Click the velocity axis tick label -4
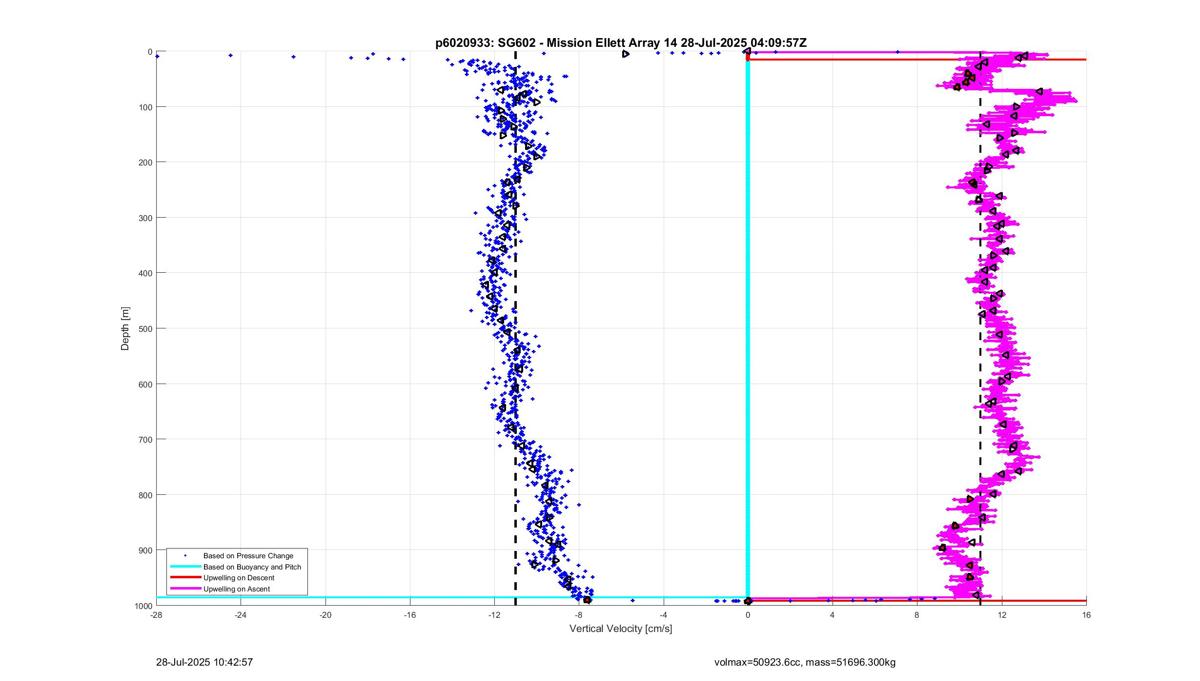The height and width of the screenshot is (681, 1200). (x=663, y=615)
